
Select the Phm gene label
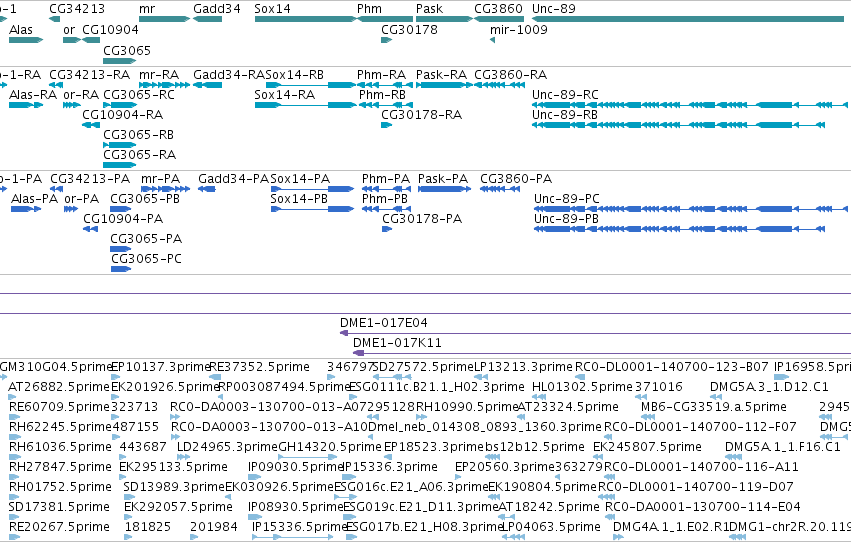coord(369,9)
